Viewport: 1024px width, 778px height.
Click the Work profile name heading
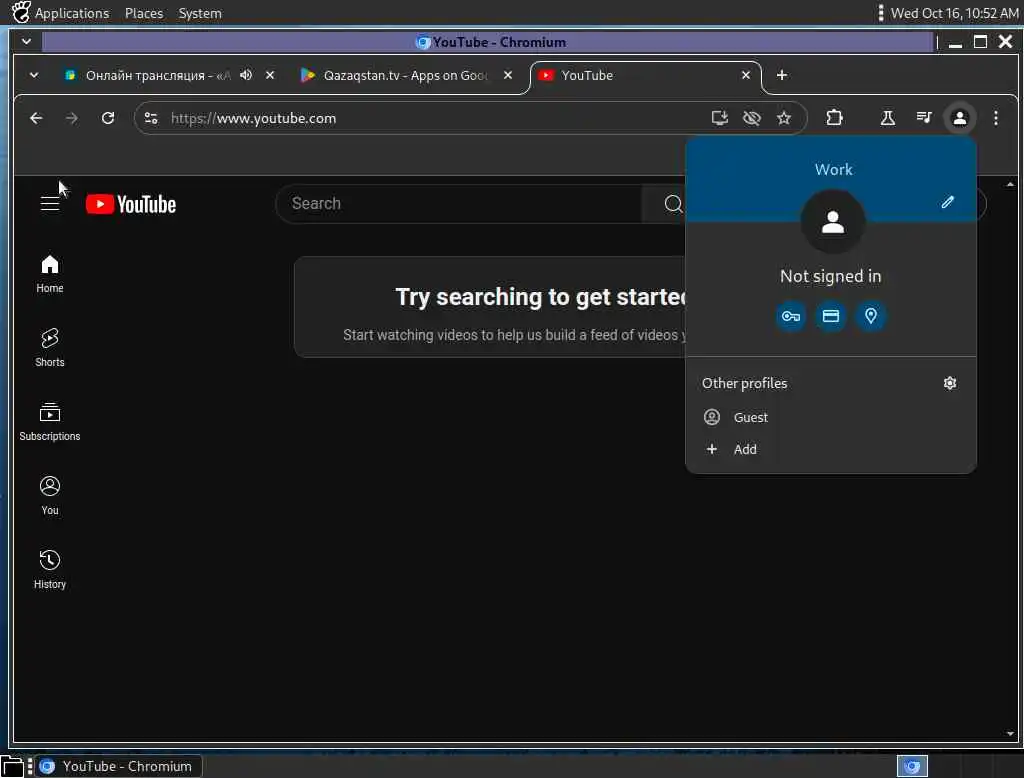click(x=833, y=170)
